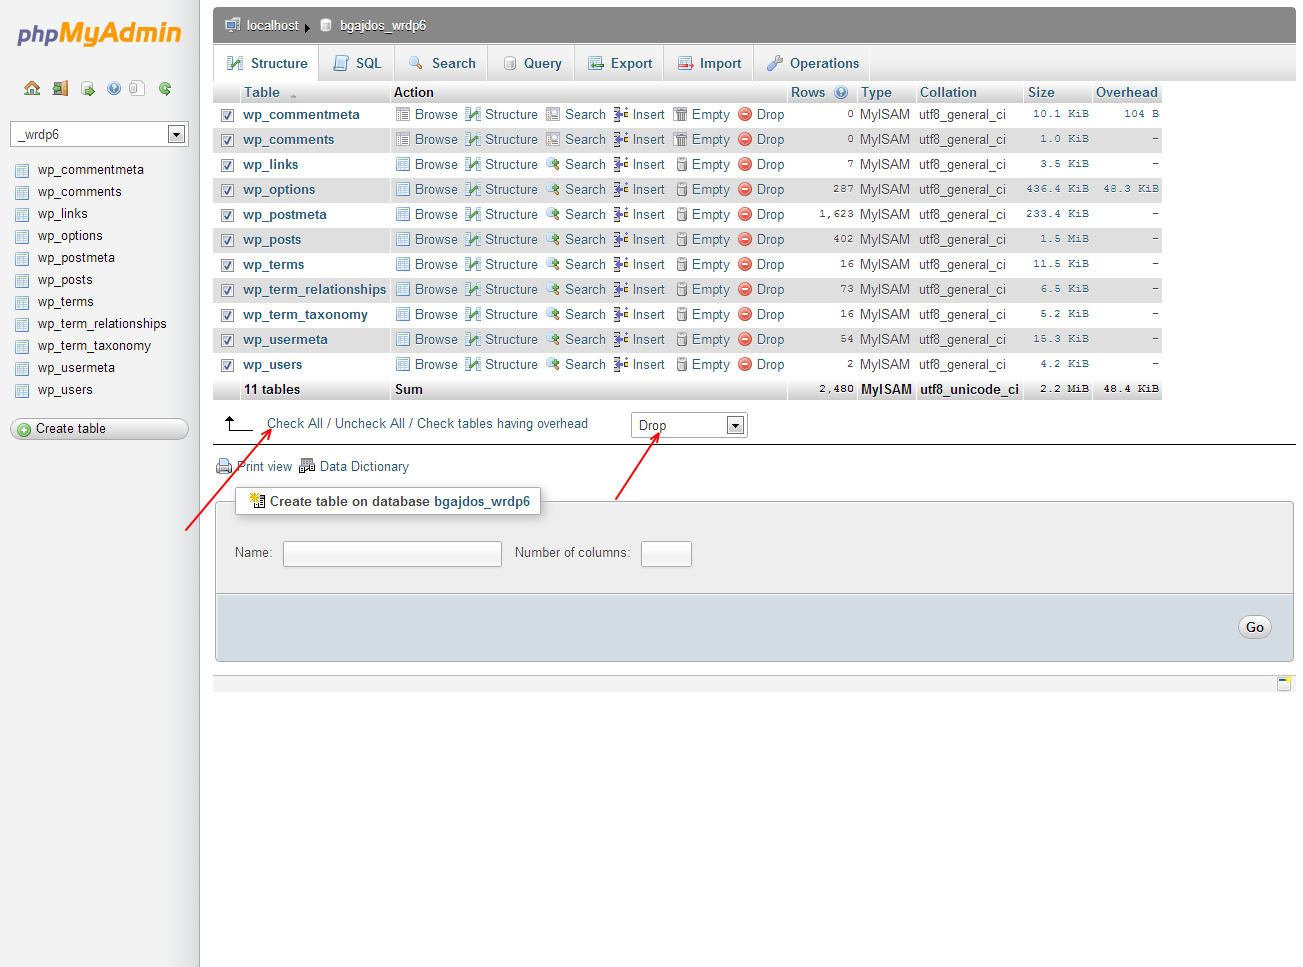Click the bgajdos_wrdp6 database breadcrumb
This screenshot has width=1303, height=967.
(383, 25)
